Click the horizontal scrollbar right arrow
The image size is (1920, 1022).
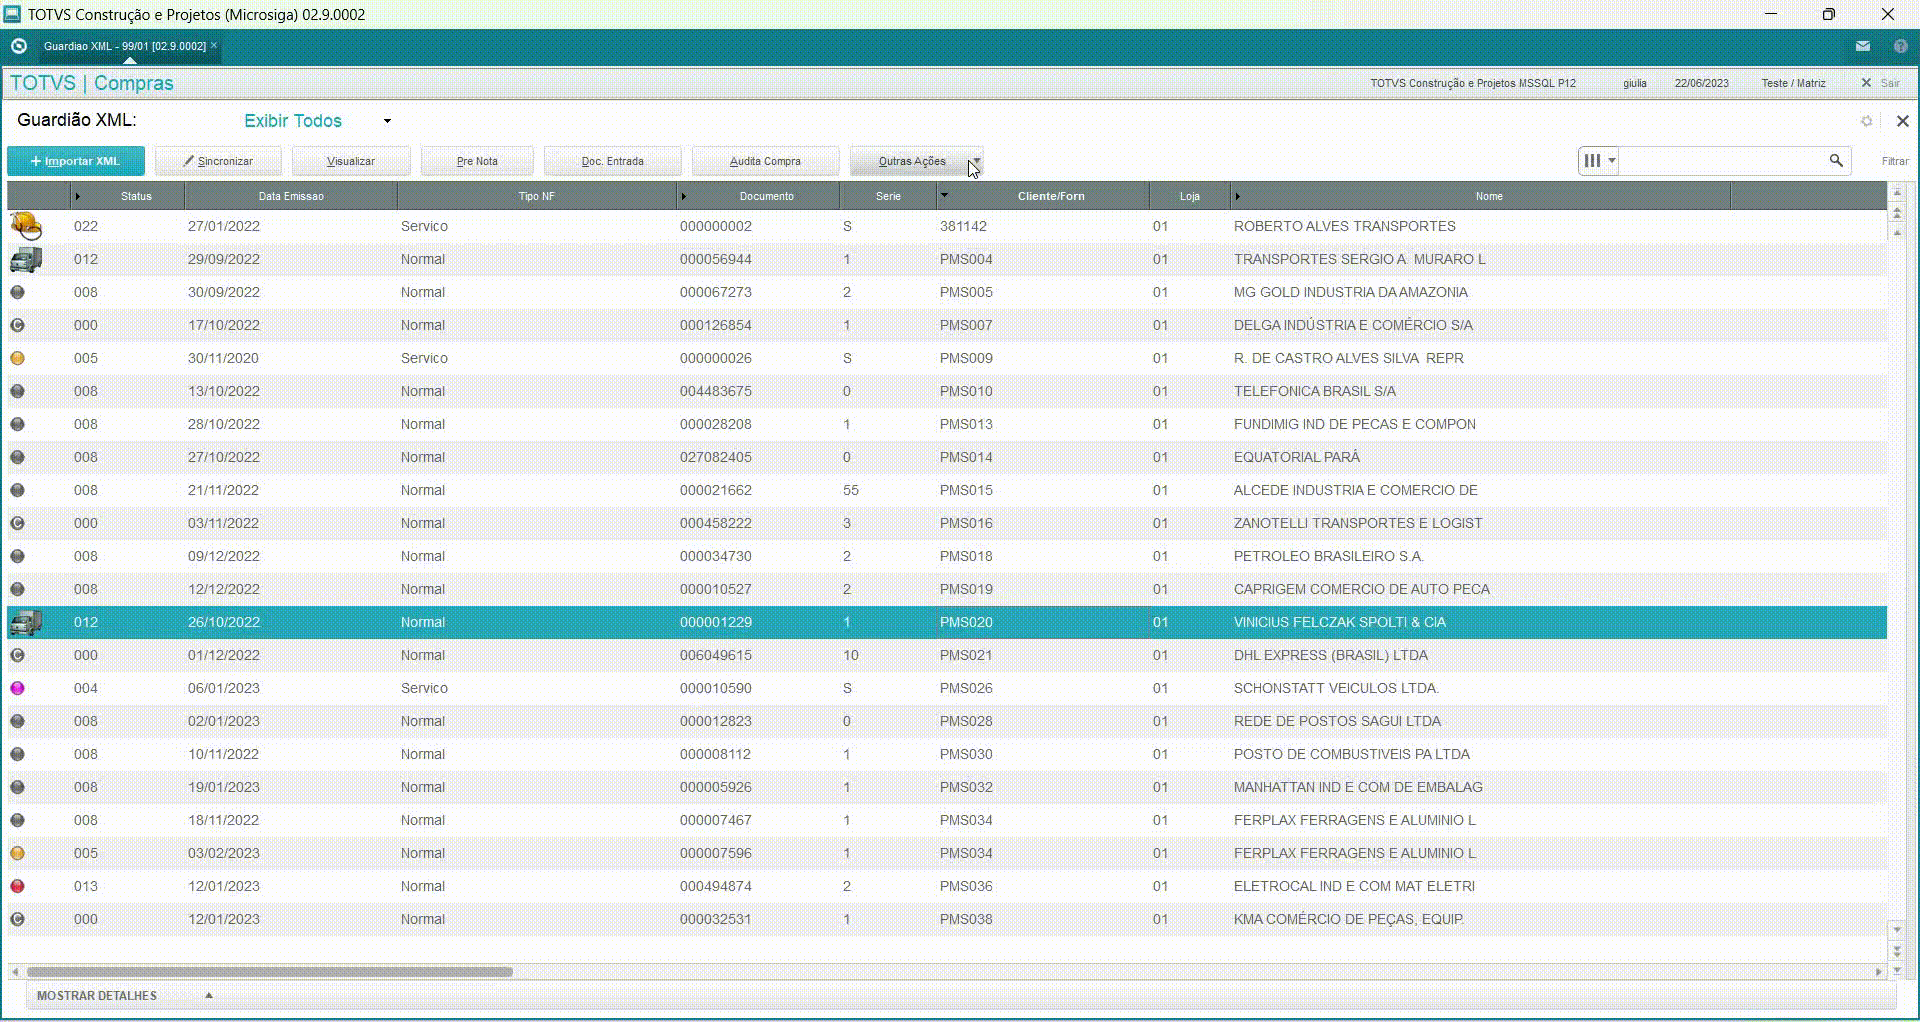1878,972
